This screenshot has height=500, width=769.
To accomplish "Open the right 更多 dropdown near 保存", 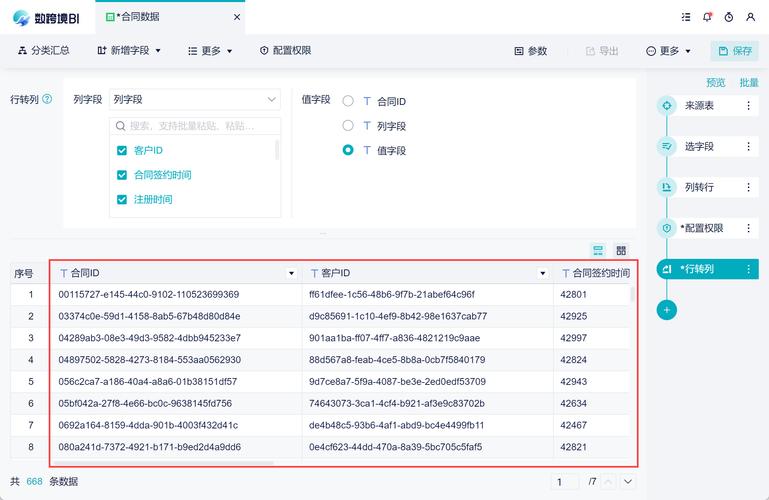I will pos(668,51).
